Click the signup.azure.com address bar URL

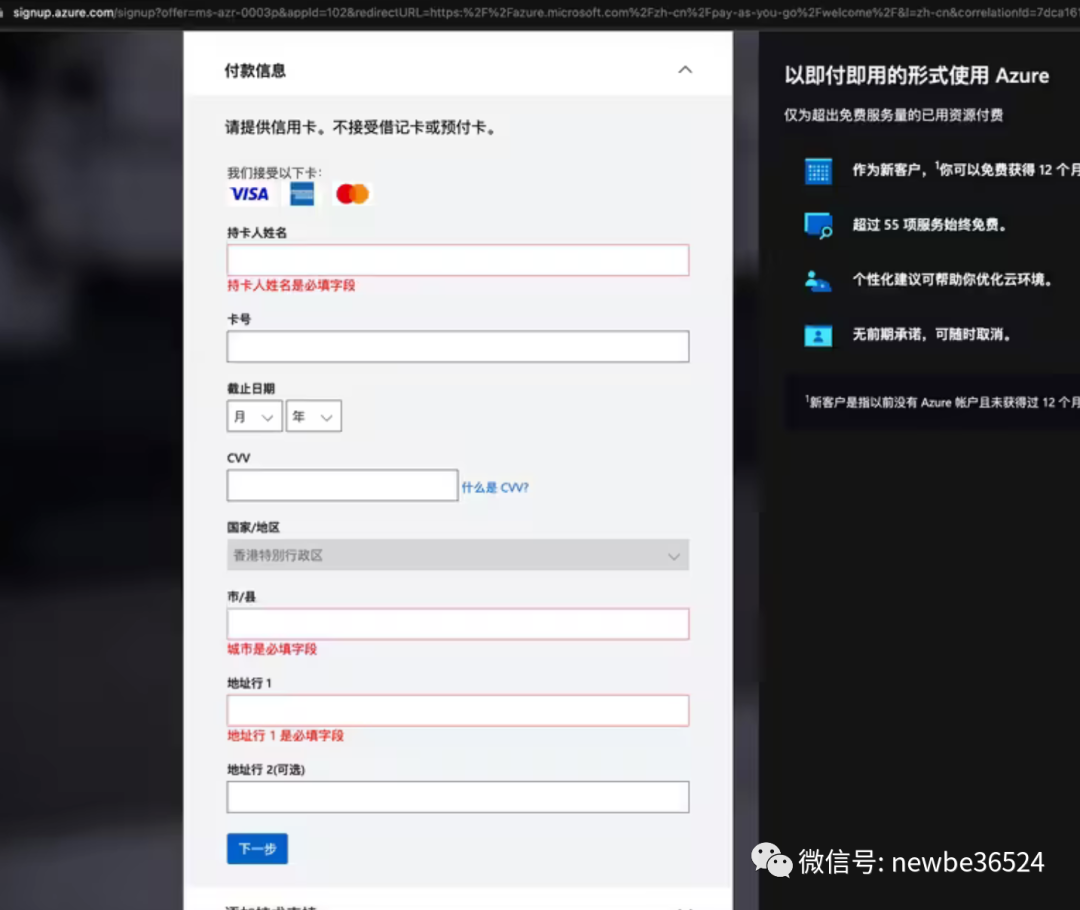pos(544,12)
